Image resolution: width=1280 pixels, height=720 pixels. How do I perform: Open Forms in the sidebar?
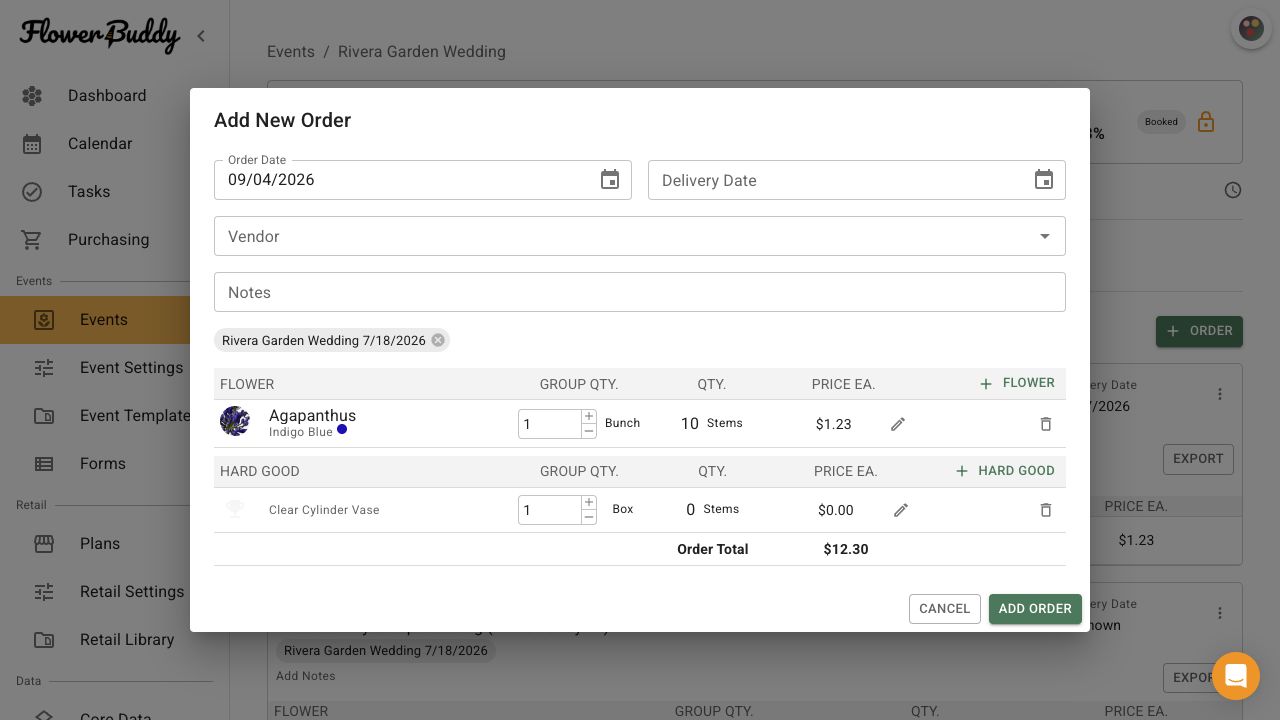pos(103,464)
